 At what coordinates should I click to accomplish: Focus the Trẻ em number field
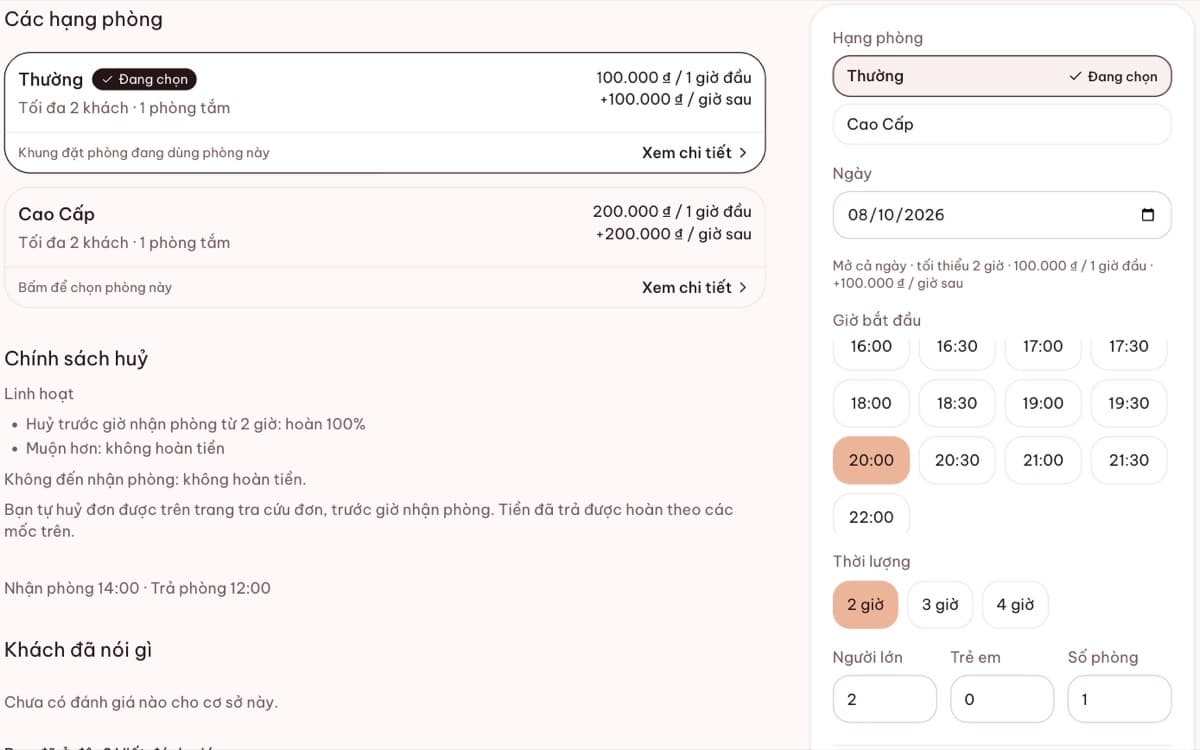(1002, 699)
